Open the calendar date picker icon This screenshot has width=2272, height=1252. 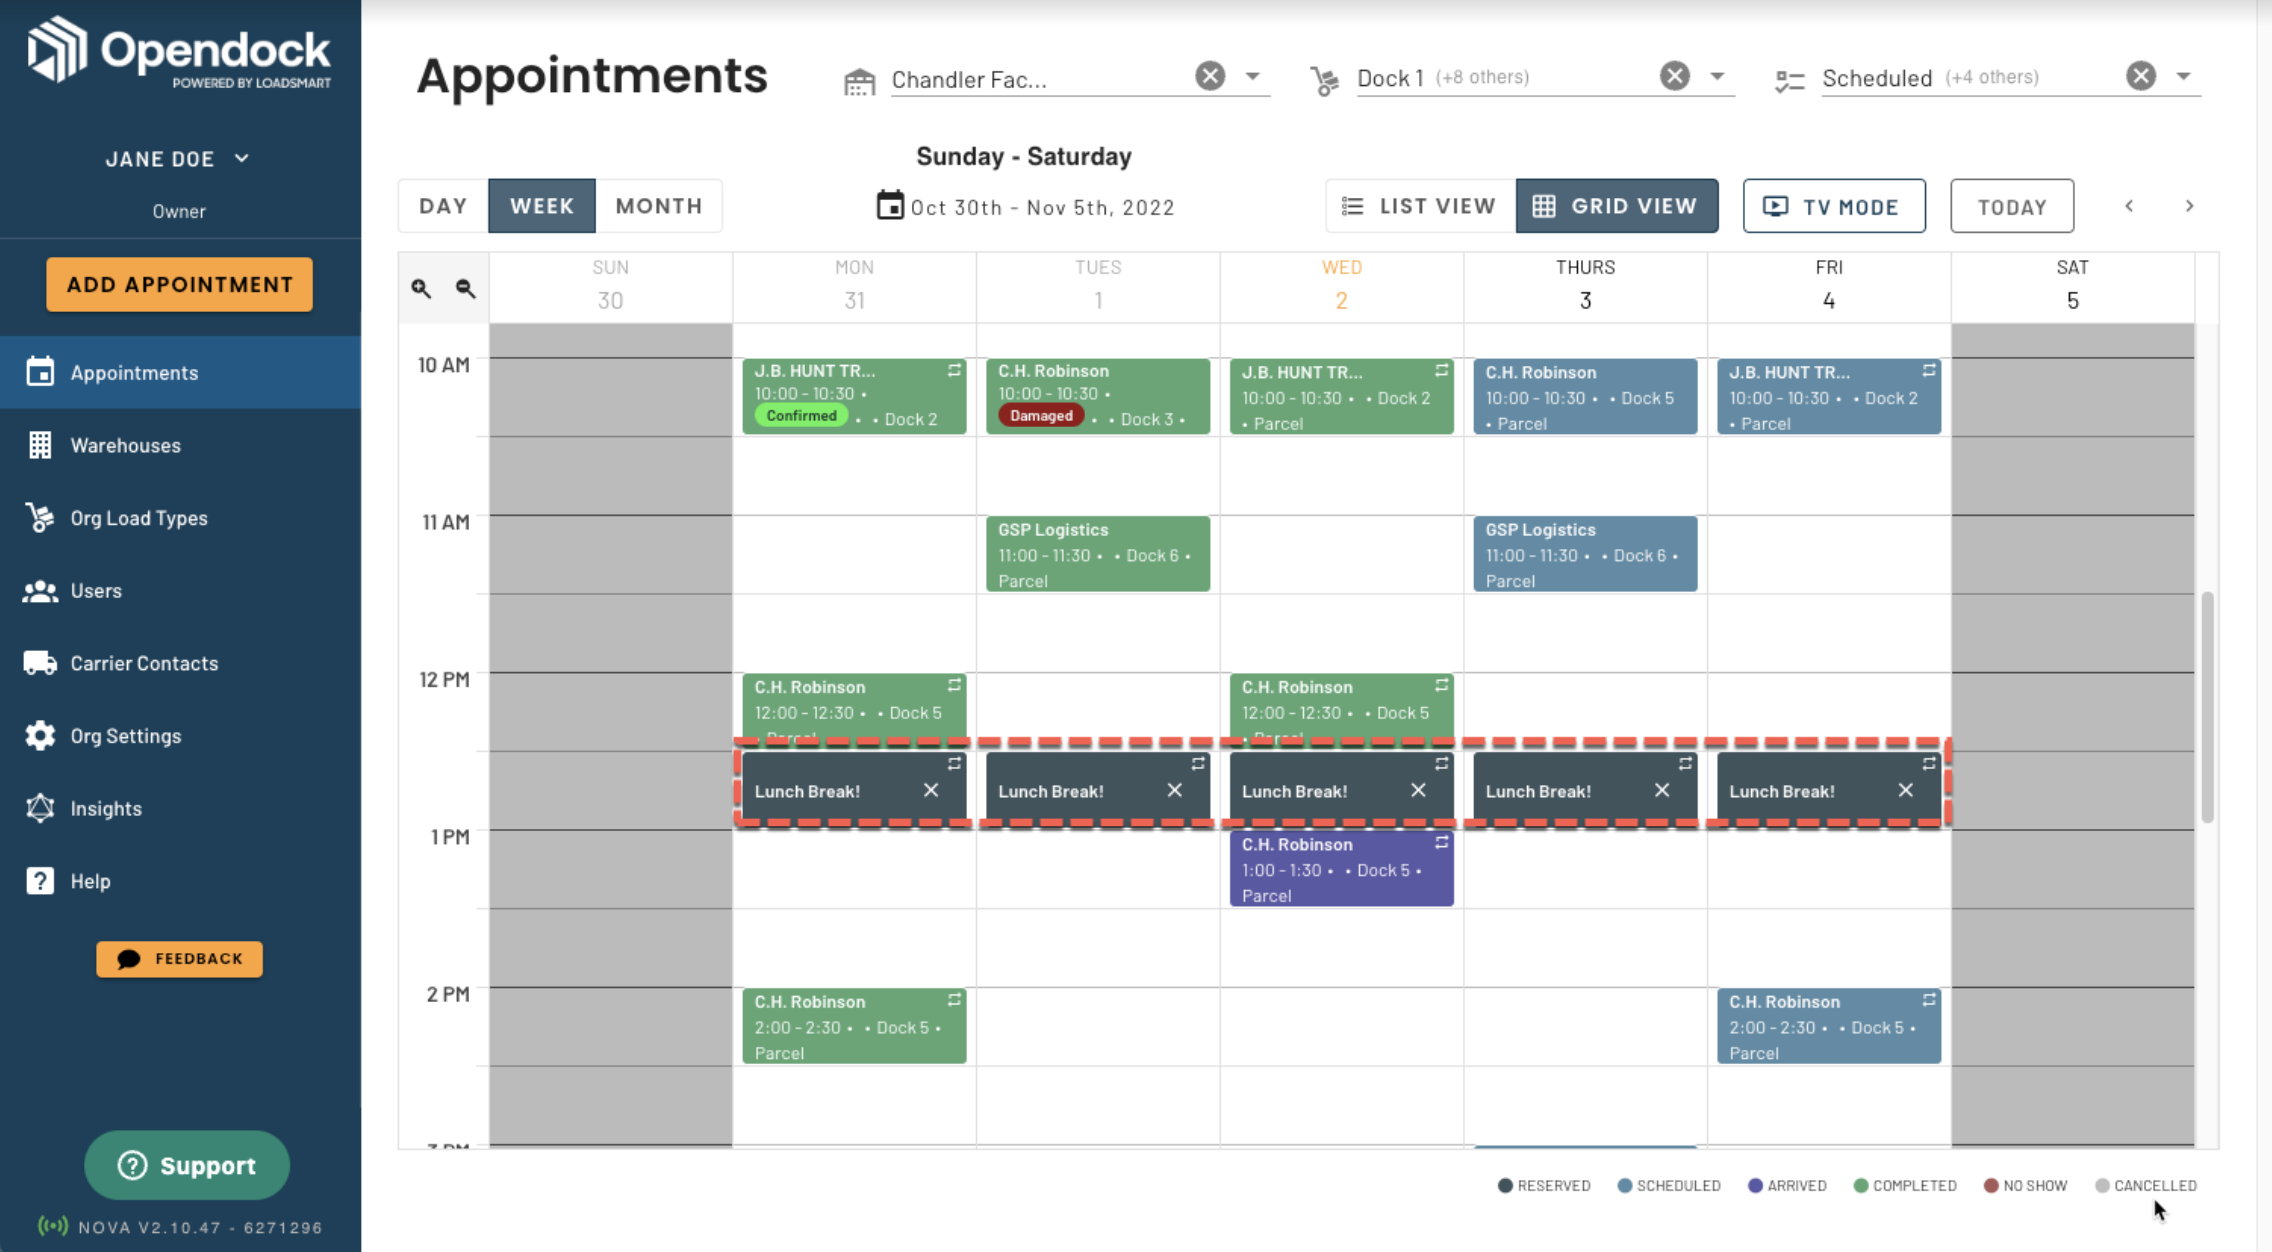coord(889,206)
